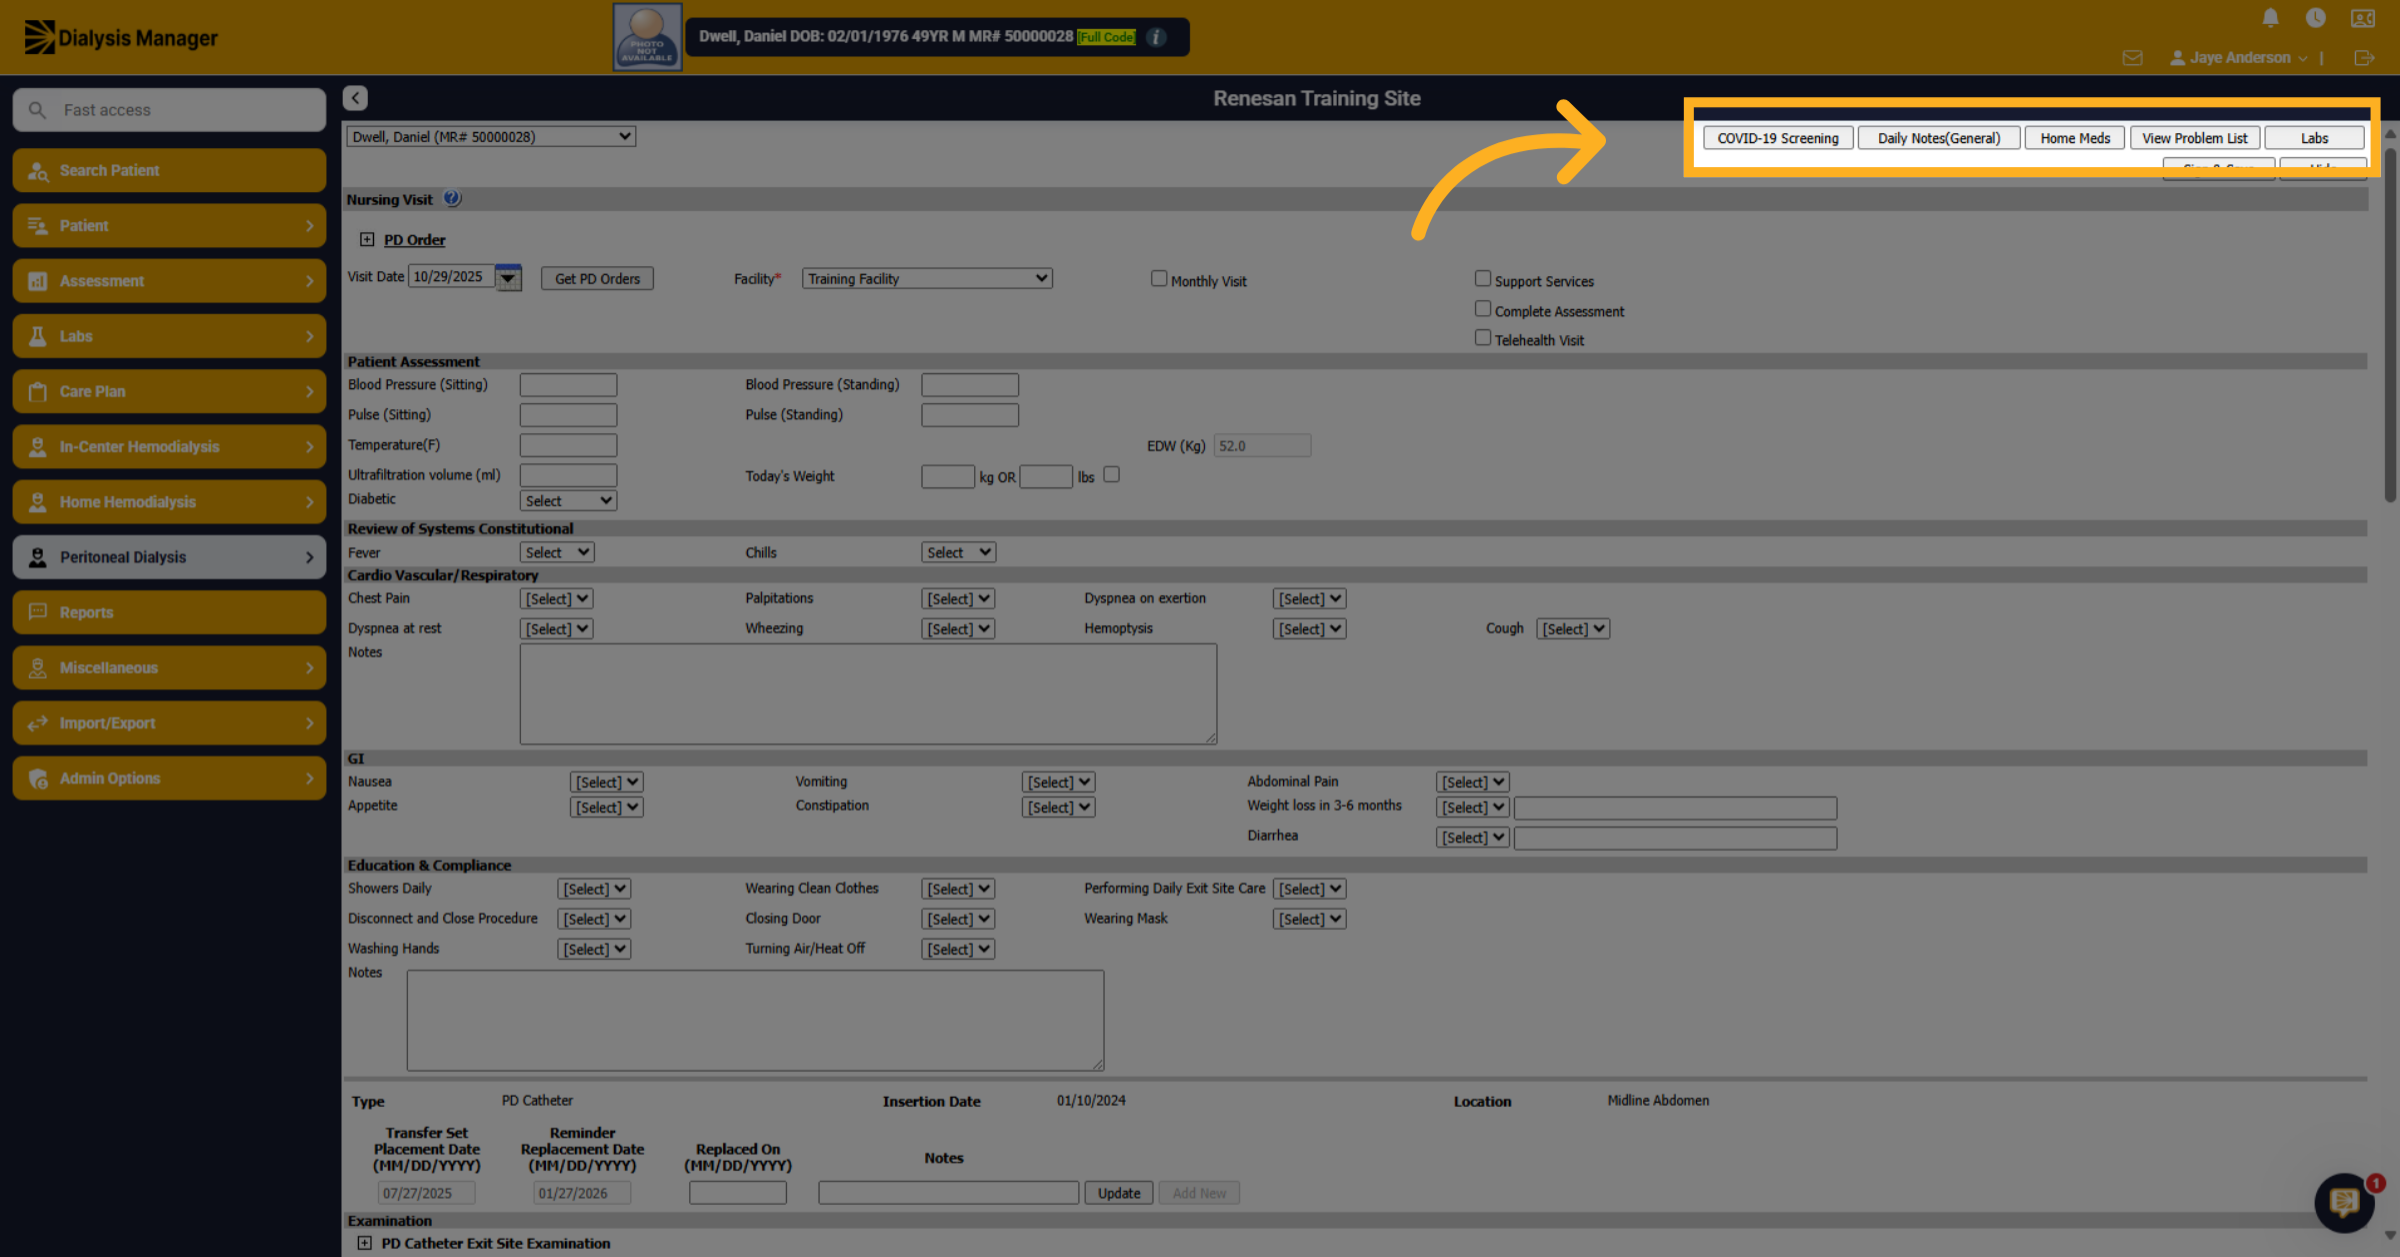Open the Diabetic select dropdown
This screenshot has width=2400, height=1257.
568,500
